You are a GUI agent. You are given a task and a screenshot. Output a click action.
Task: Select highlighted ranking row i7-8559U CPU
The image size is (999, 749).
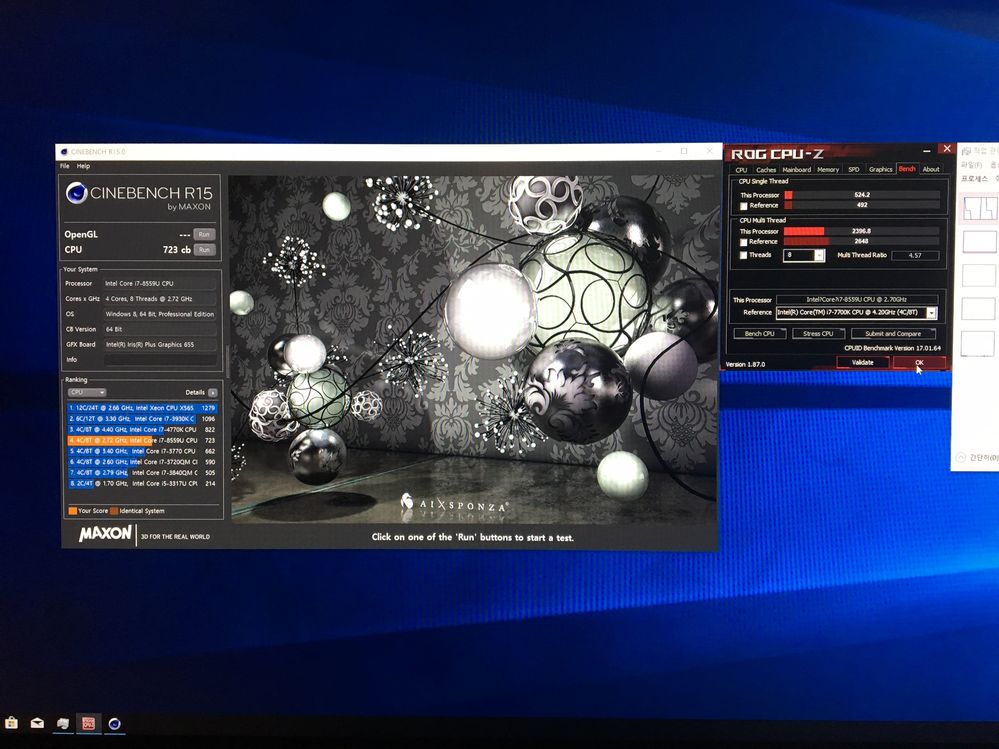pyautogui.click(x=142, y=441)
